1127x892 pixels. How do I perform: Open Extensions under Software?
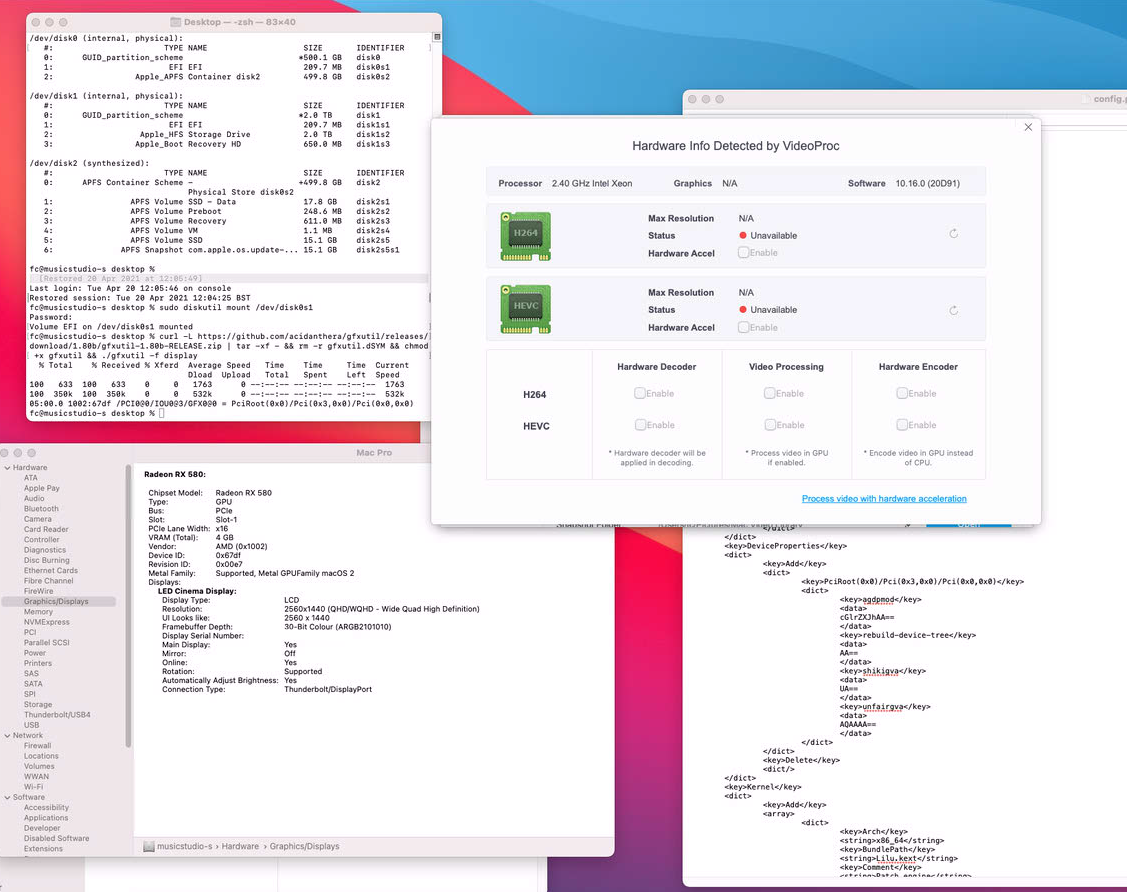[x=43, y=849]
